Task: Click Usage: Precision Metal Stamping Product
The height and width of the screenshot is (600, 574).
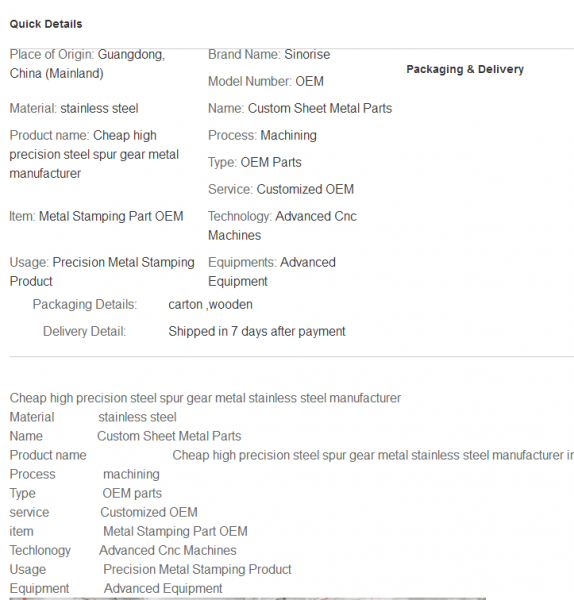Action: 102,272
